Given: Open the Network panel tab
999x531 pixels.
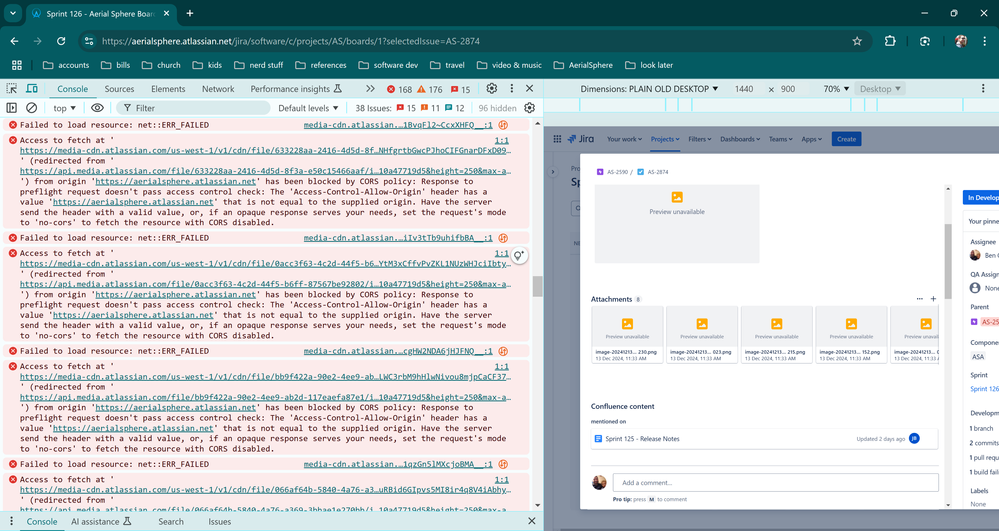Looking at the screenshot, I should click(218, 89).
